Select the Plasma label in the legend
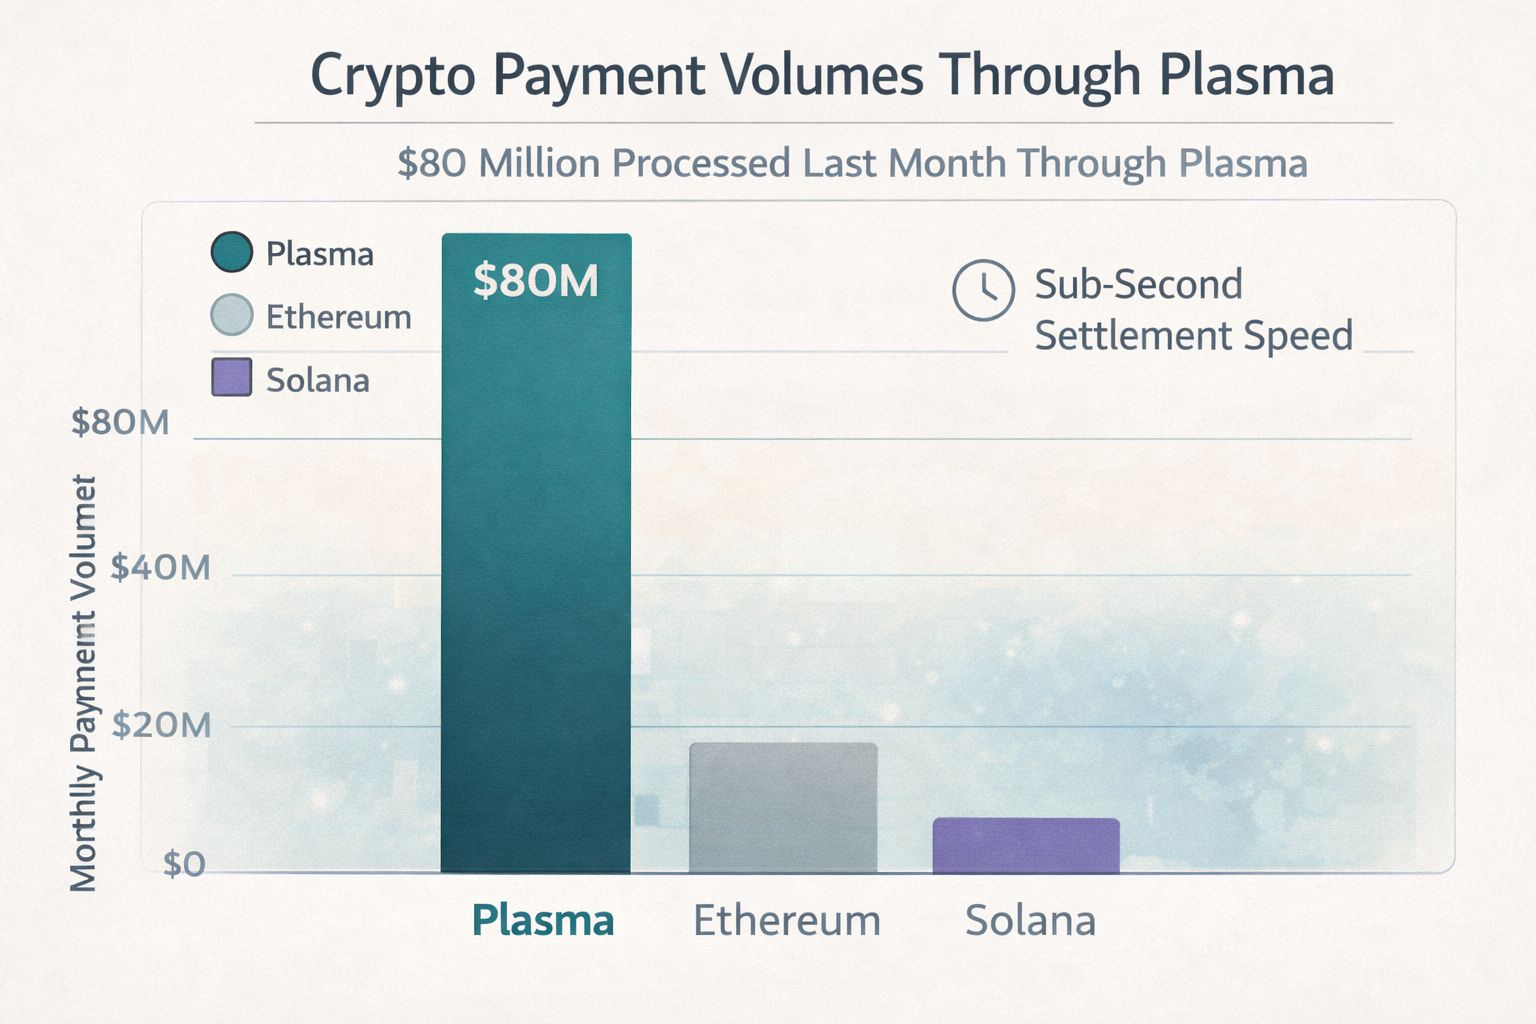 319,254
